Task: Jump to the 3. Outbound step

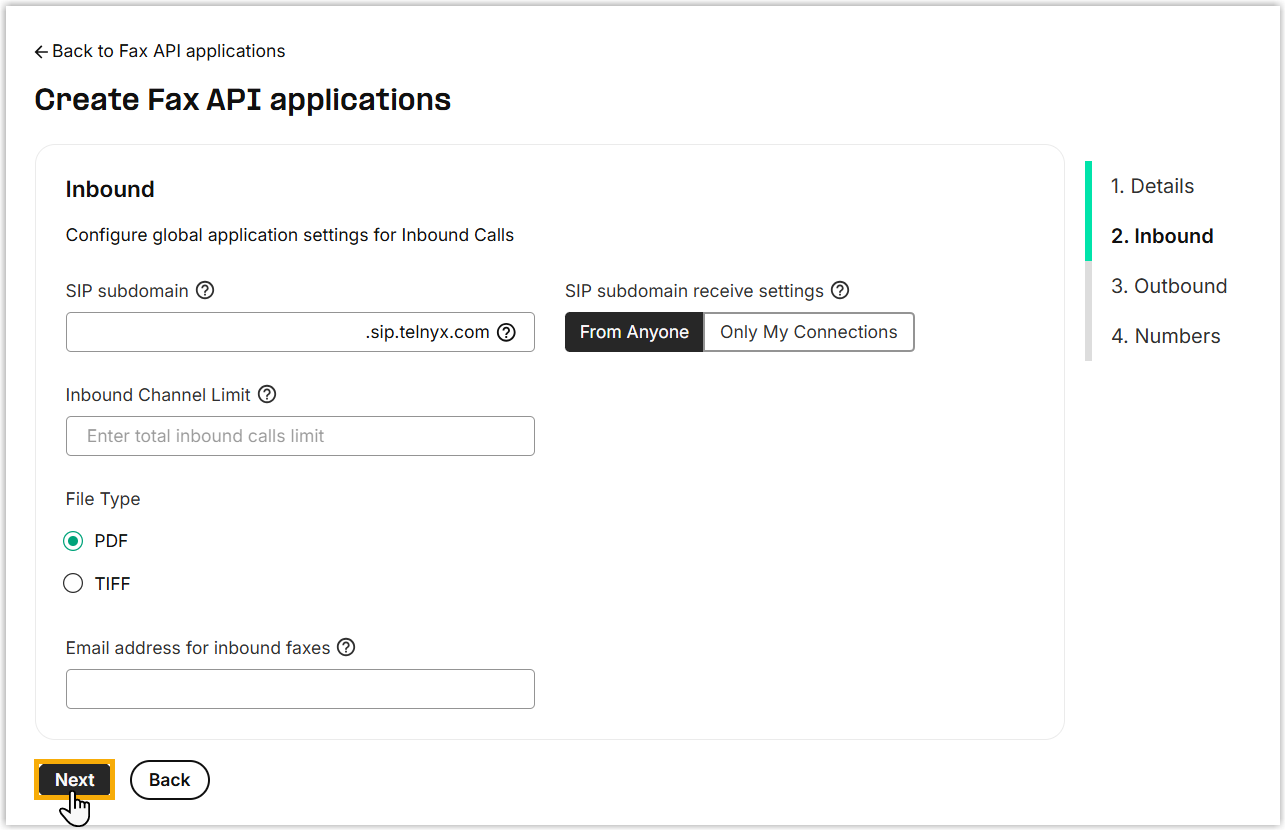Action: click(x=1168, y=286)
